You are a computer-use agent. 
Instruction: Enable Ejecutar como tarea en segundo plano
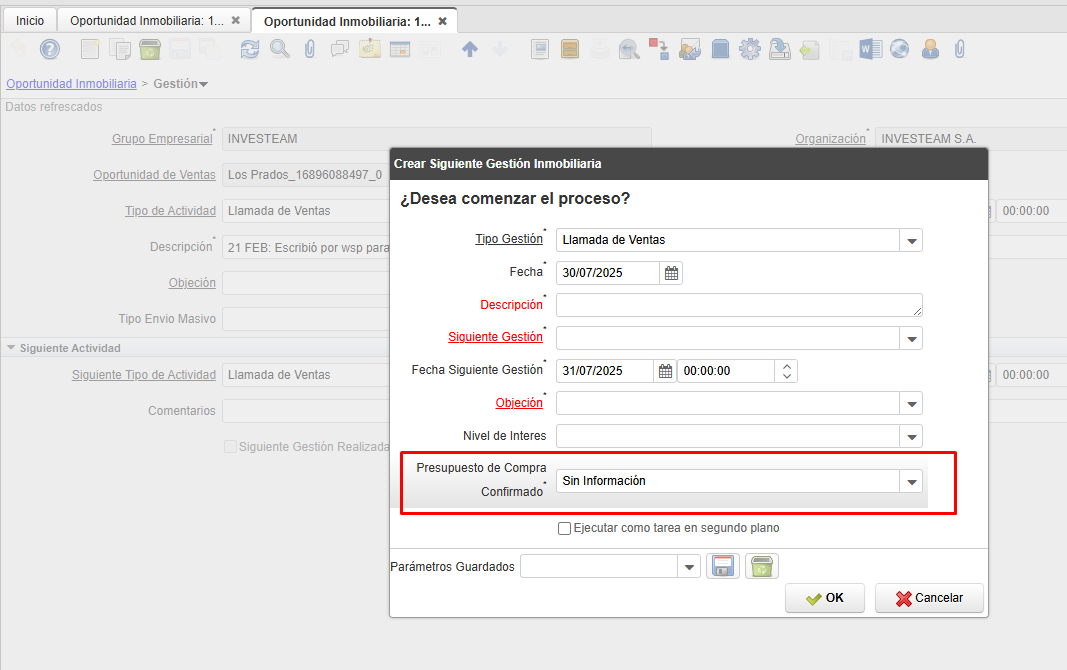click(x=565, y=528)
